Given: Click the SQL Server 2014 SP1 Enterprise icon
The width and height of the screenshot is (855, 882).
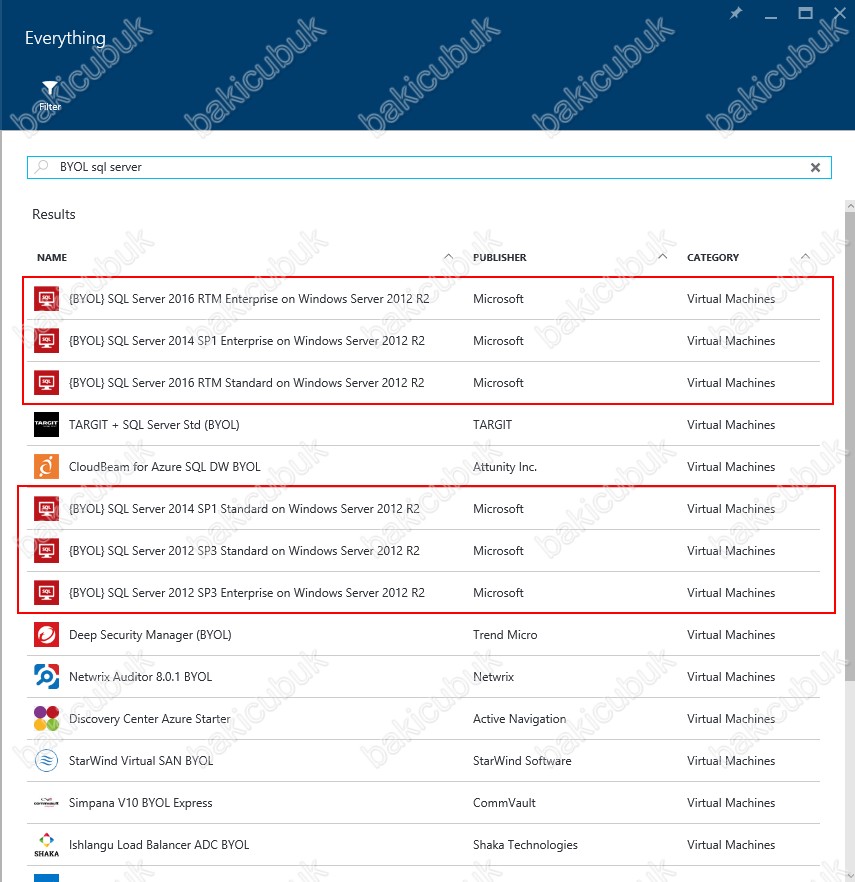Looking at the screenshot, I should [x=46, y=341].
